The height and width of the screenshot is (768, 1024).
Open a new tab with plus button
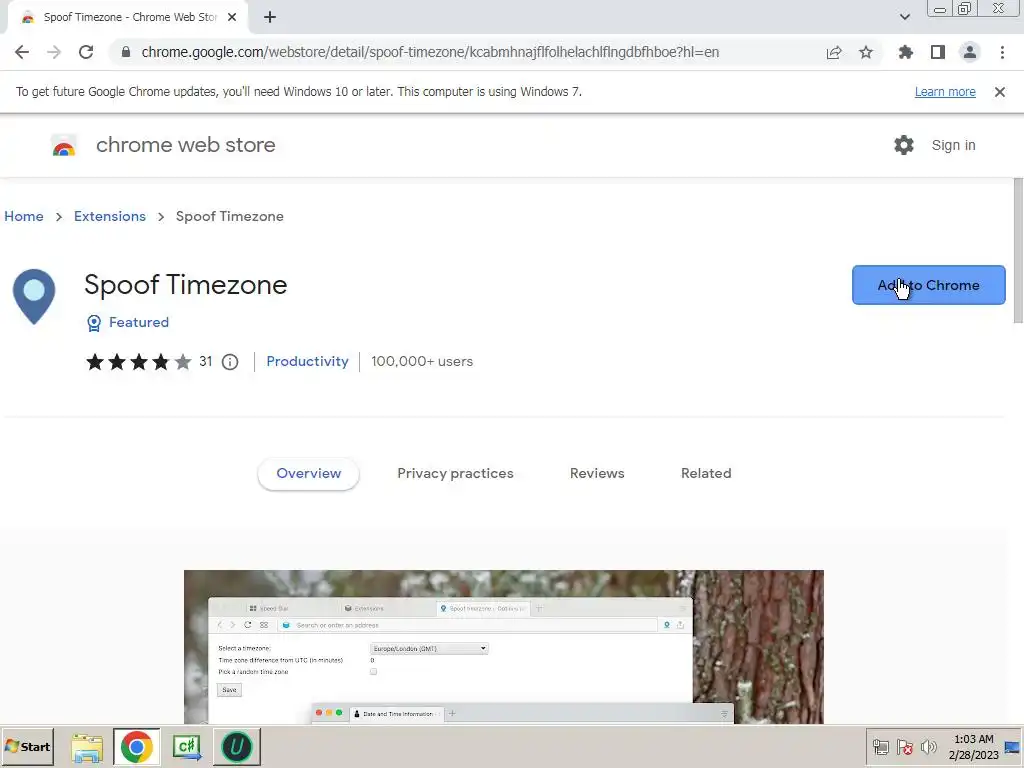click(x=270, y=17)
